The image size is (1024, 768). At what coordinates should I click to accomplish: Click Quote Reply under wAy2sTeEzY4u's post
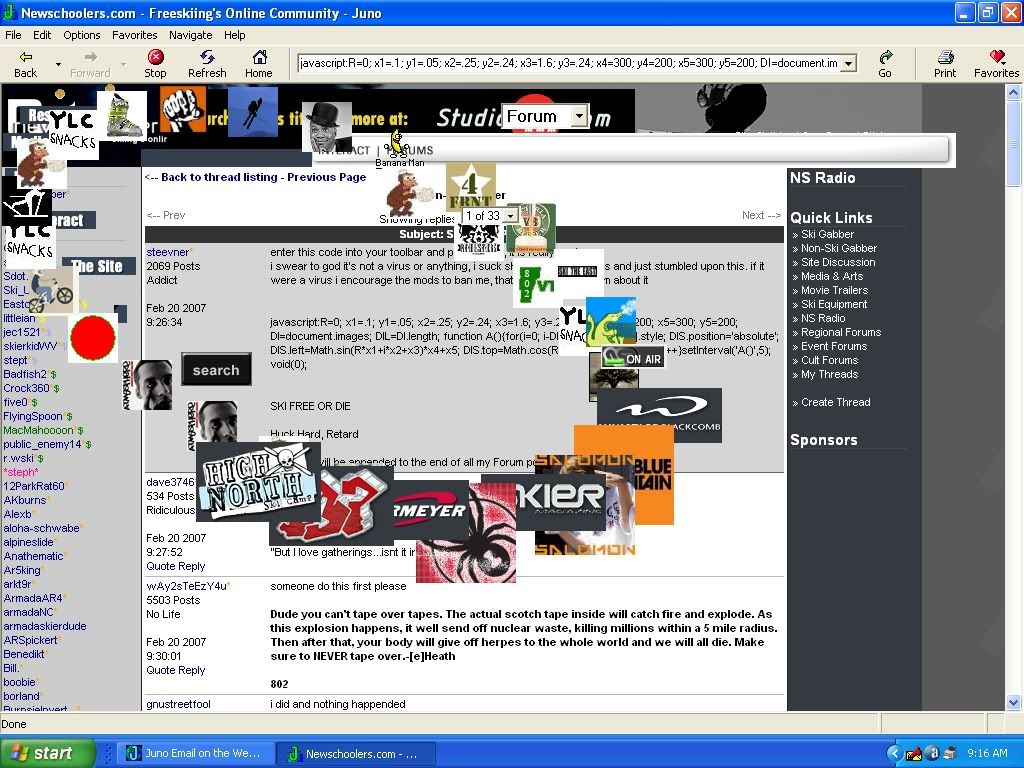coord(176,670)
